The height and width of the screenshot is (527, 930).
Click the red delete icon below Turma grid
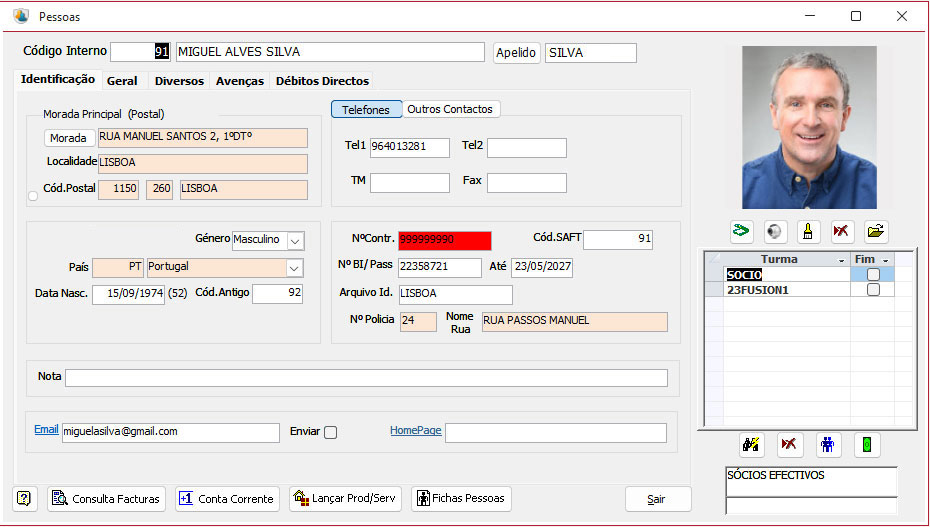click(x=789, y=445)
